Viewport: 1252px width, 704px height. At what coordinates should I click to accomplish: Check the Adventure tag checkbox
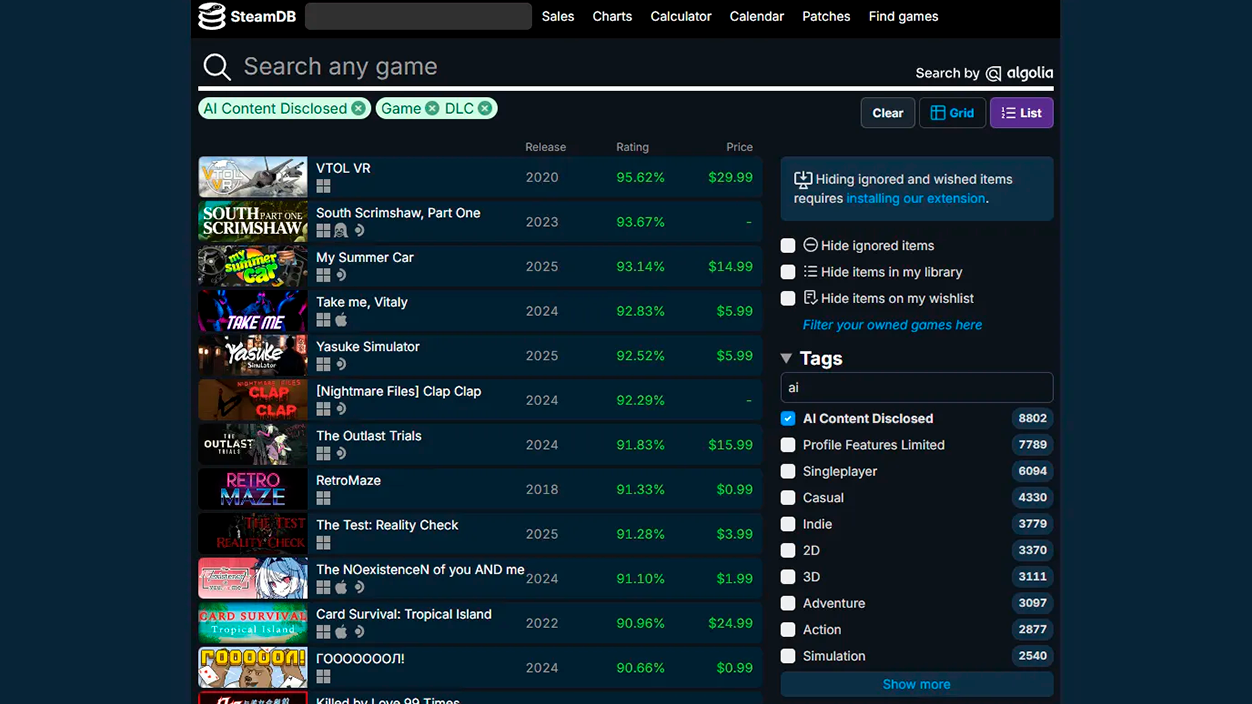[x=788, y=603]
